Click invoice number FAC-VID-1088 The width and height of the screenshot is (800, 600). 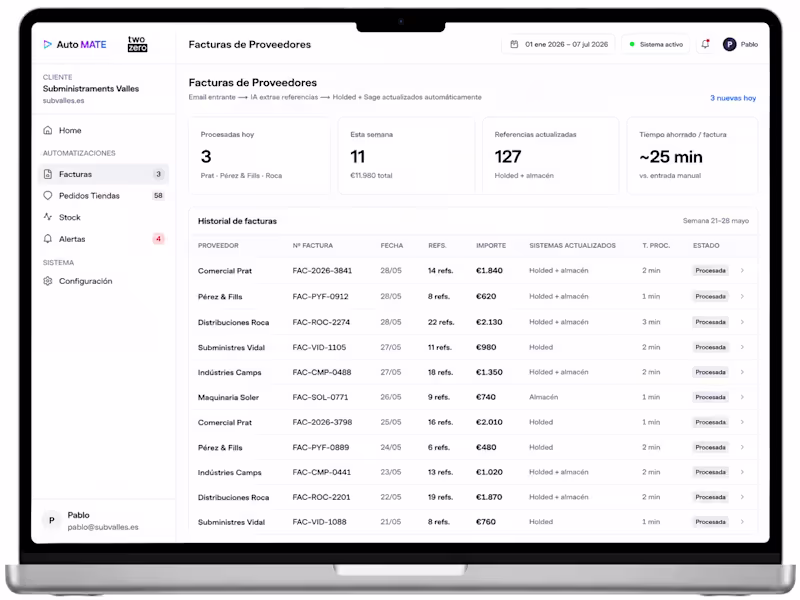coord(319,522)
